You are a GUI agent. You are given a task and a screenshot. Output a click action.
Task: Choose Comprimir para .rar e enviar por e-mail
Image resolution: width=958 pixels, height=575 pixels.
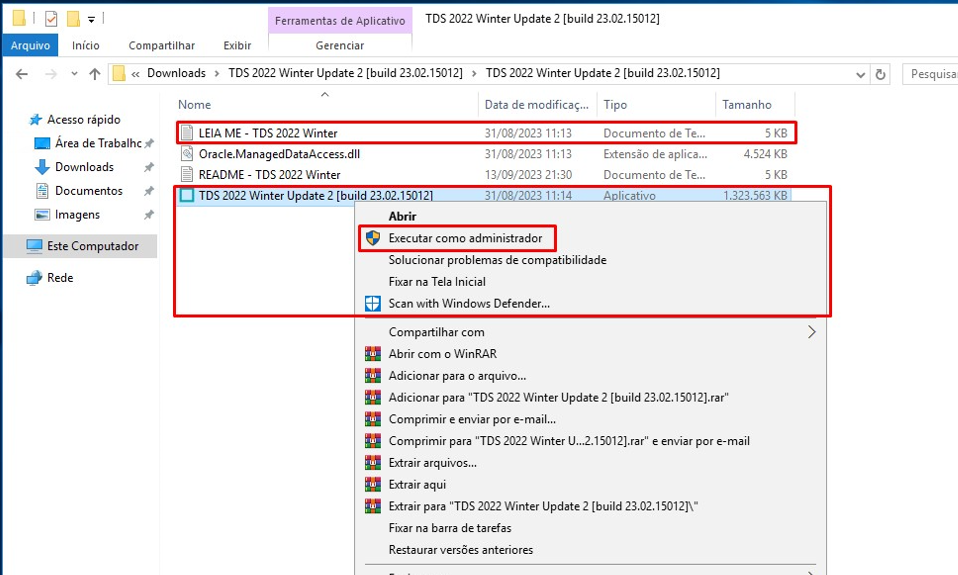[x=569, y=441]
